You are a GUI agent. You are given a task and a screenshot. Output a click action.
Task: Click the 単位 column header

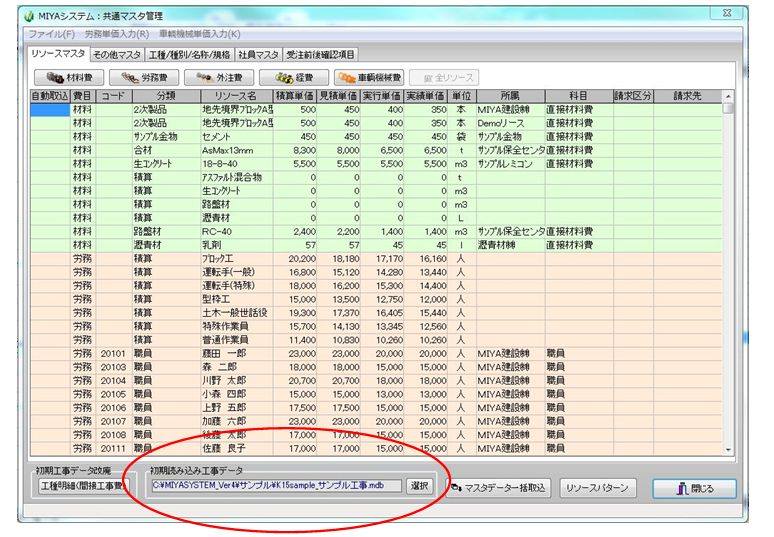[462, 96]
